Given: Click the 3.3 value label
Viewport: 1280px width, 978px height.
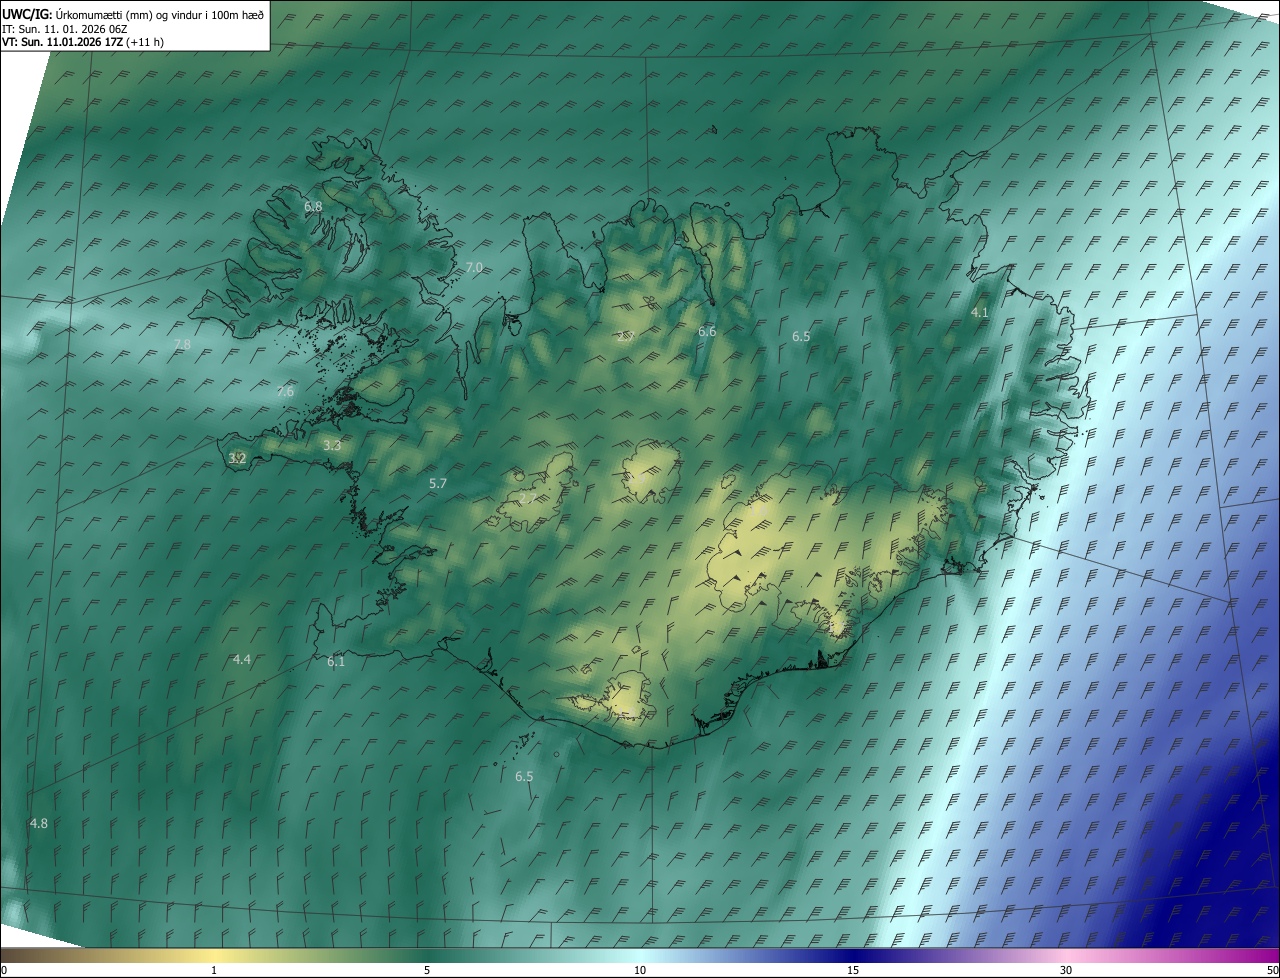Looking at the screenshot, I should [332, 445].
